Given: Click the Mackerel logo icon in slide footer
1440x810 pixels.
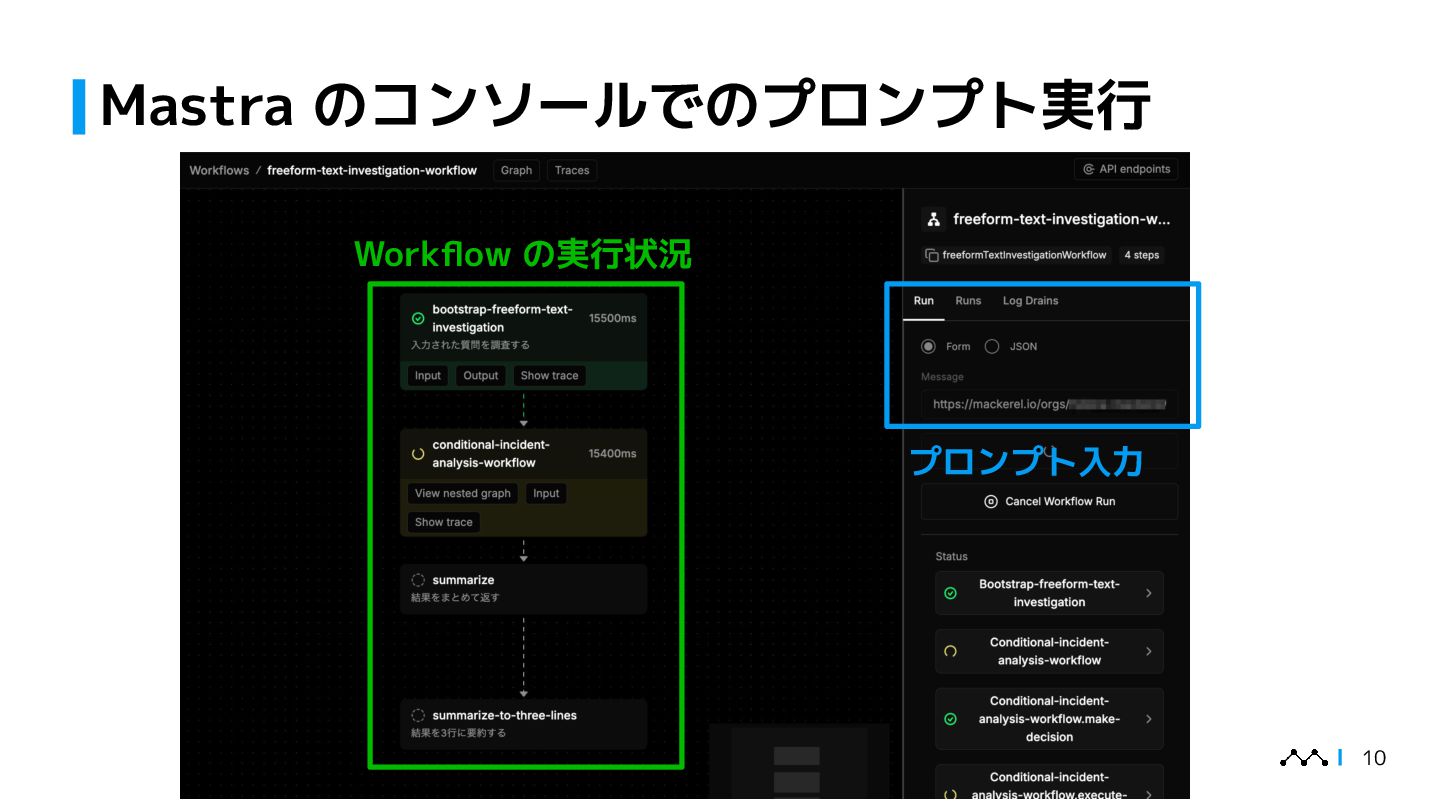Looking at the screenshot, I should pos(1304,758).
